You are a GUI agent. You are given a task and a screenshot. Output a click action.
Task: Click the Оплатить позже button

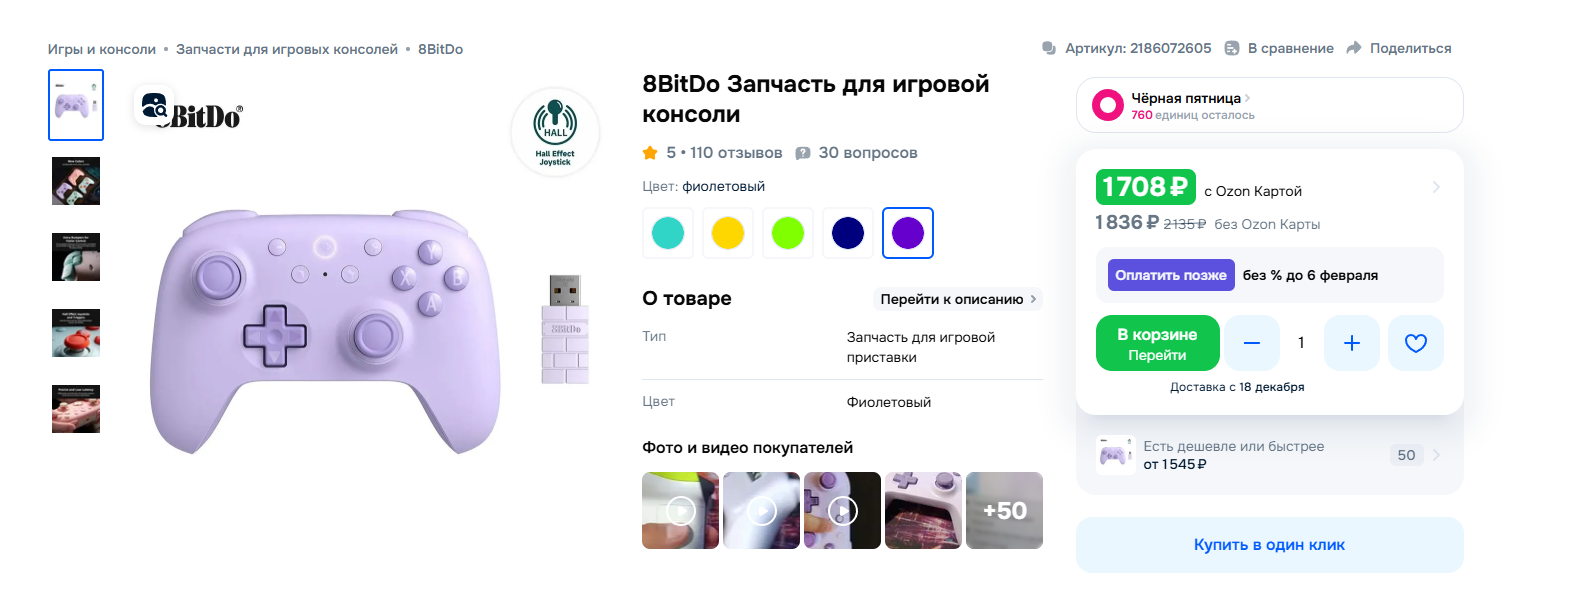[x=1171, y=275]
